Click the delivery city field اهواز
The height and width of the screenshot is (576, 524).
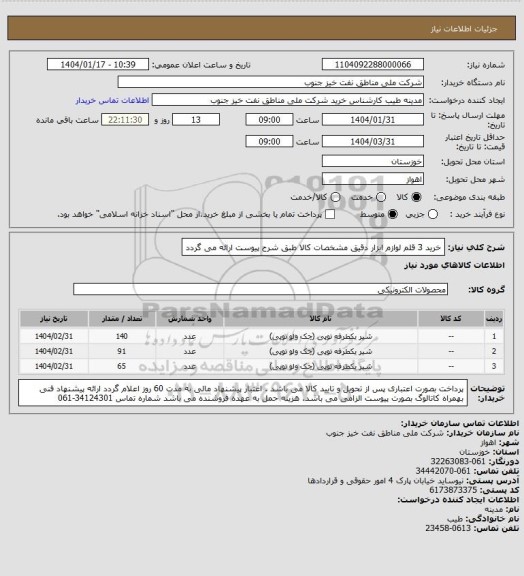[373, 179]
